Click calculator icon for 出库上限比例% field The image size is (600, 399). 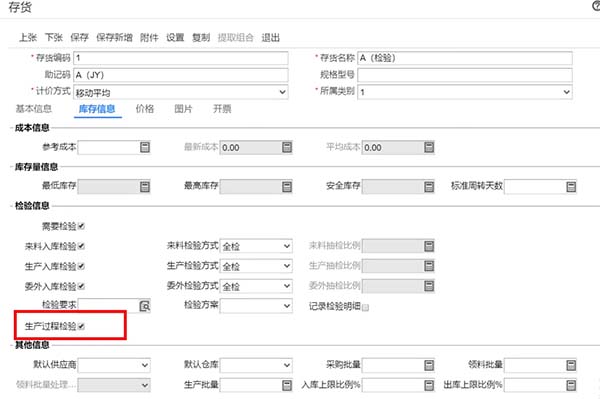click(x=571, y=385)
